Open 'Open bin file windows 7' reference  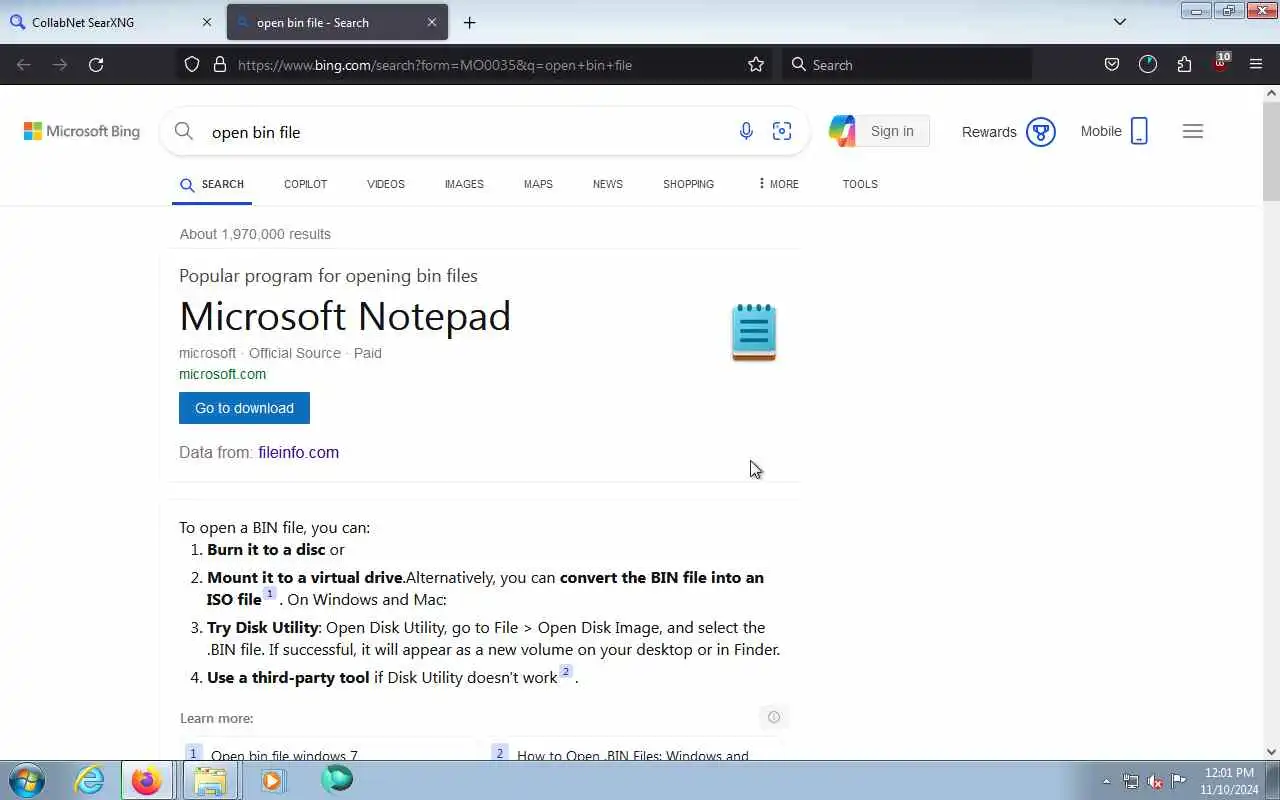click(x=284, y=756)
